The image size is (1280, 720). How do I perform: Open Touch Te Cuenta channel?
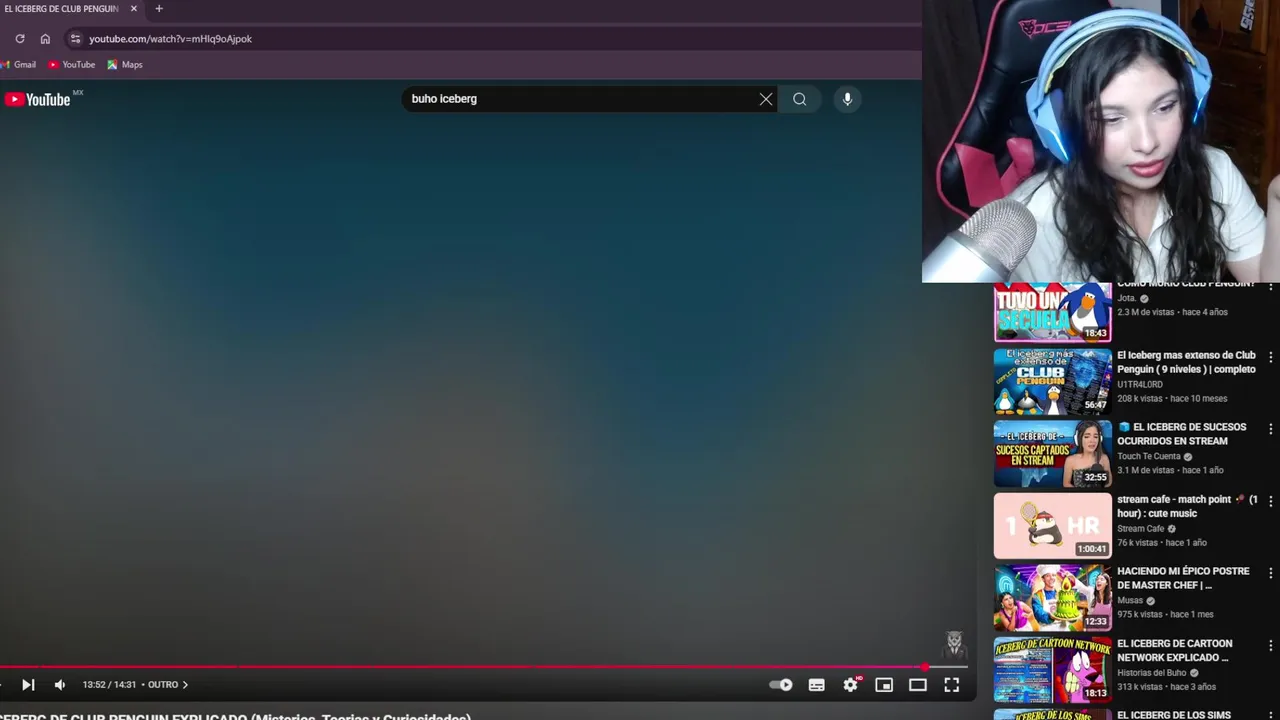tap(1149, 456)
